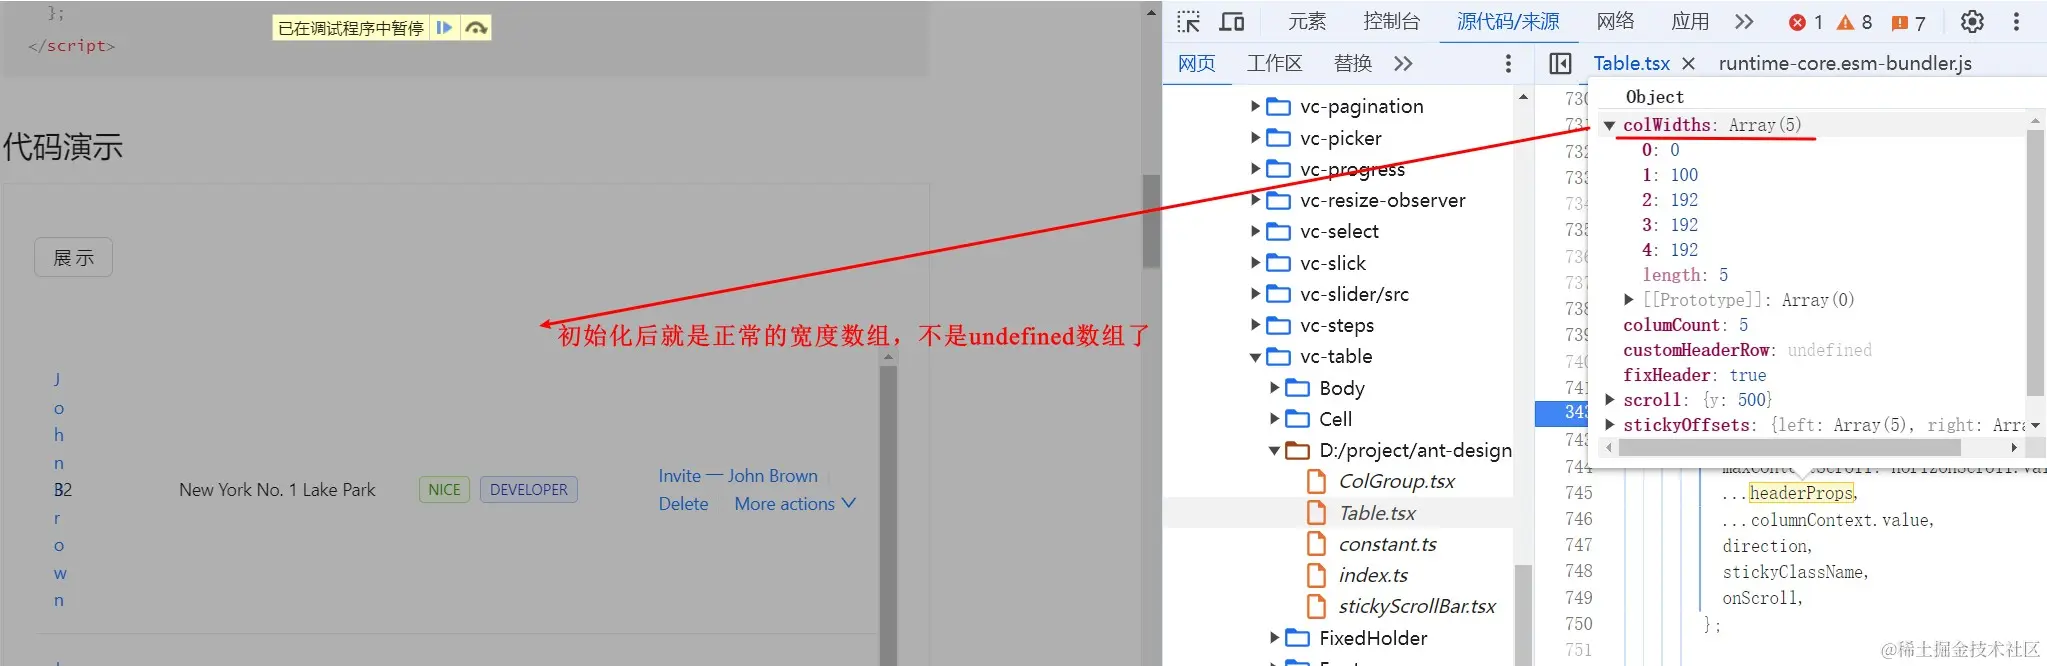This screenshot has width=2047, height=666.
Task: Expand the scroll property
Action: (x=1610, y=400)
